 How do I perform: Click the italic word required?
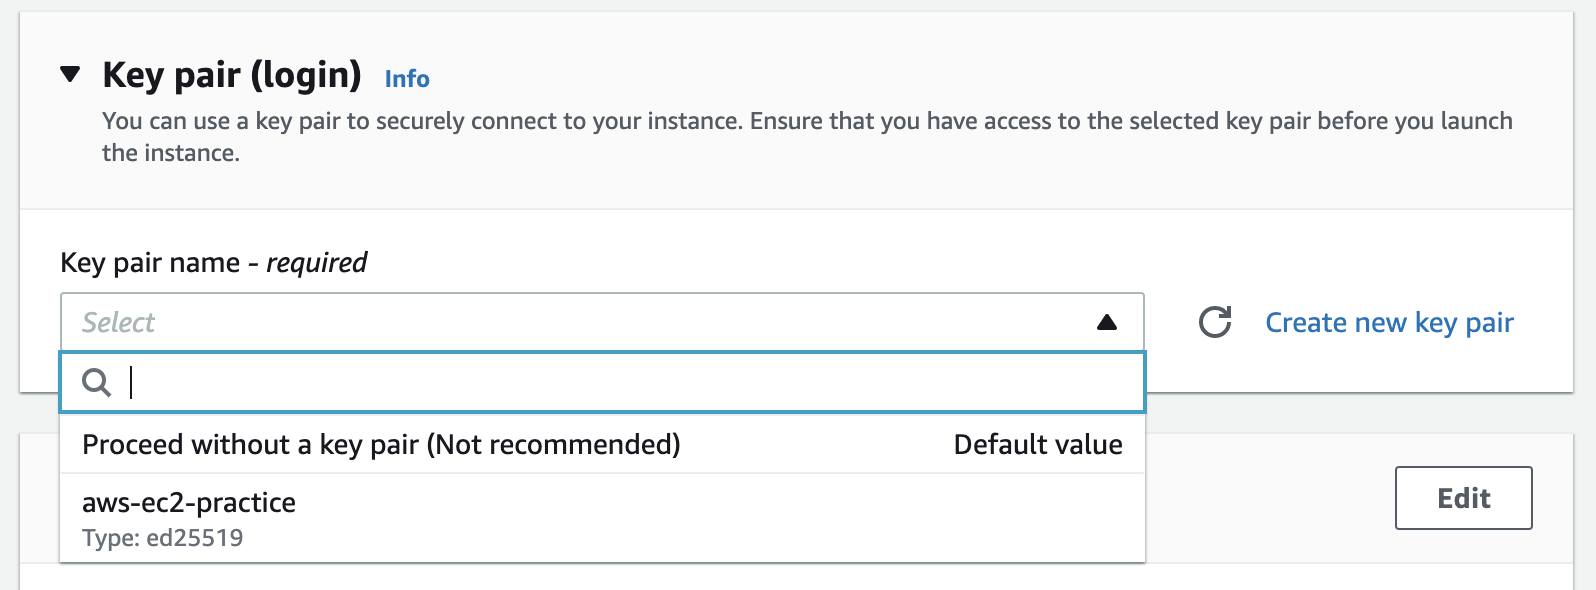pyautogui.click(x=316, y=263)
